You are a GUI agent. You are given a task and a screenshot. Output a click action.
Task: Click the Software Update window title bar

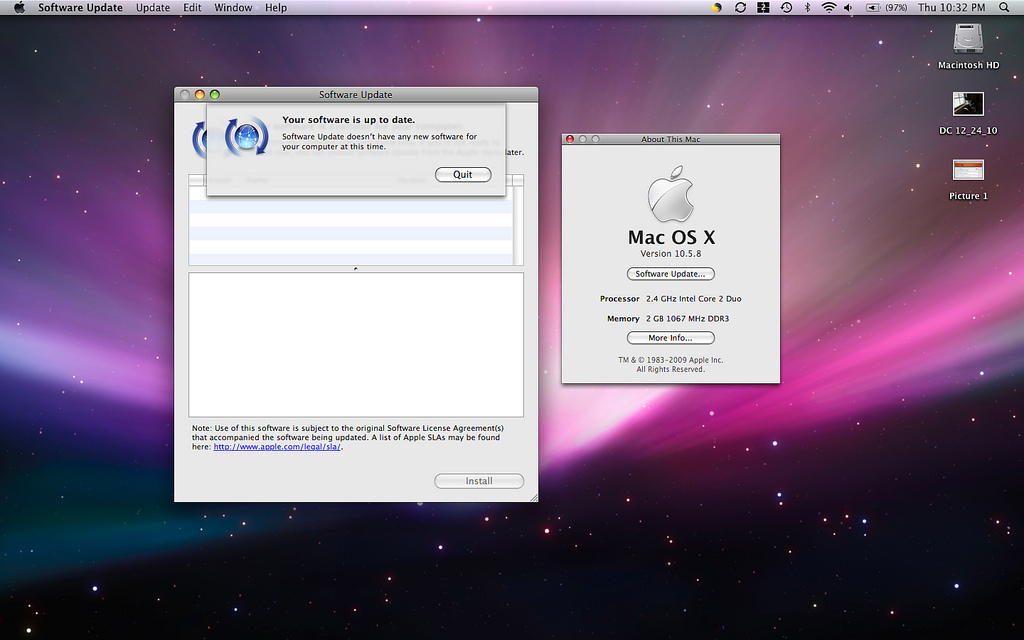point(356,95)
